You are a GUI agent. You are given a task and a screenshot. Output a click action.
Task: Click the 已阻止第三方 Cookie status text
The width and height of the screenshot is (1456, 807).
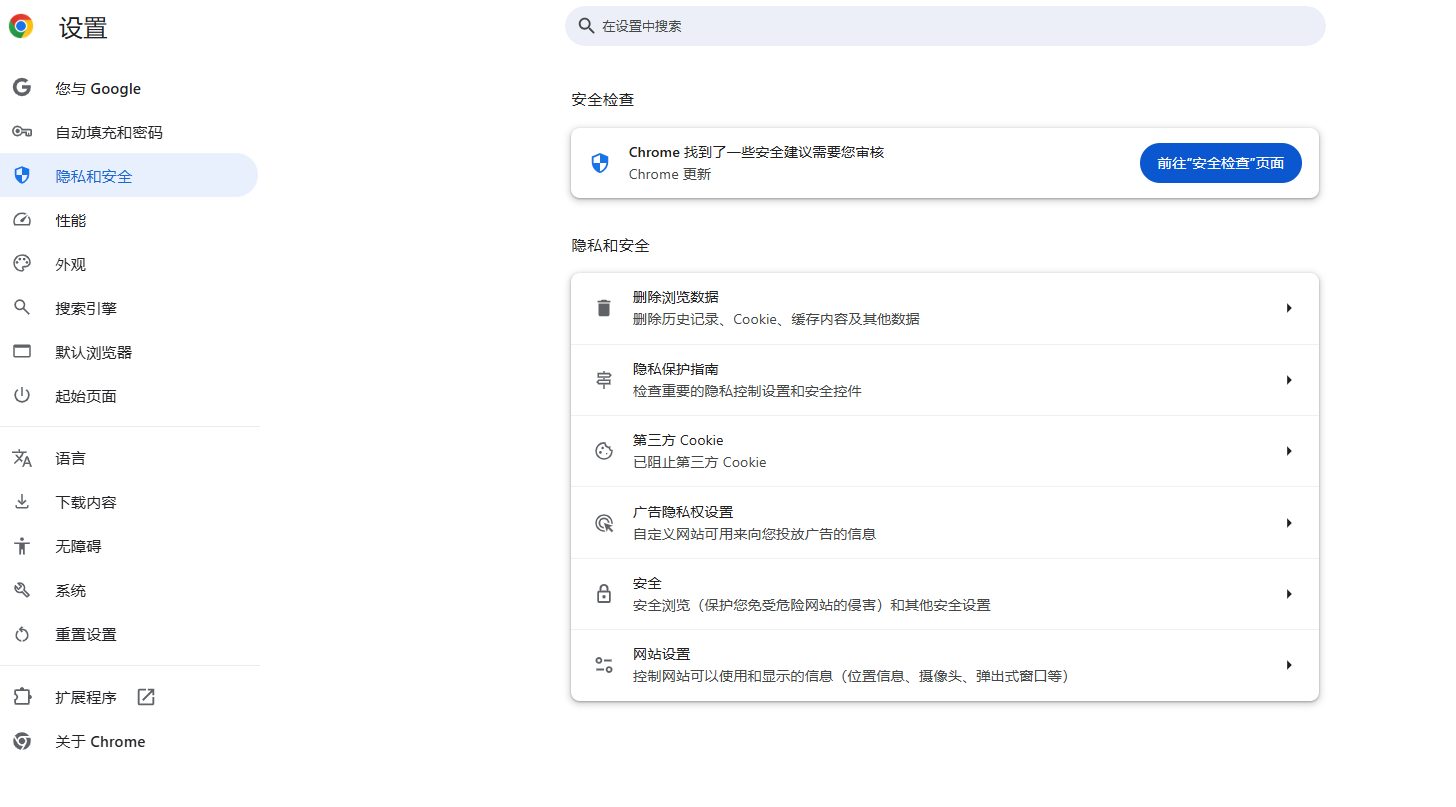click(x=700, y=462)
